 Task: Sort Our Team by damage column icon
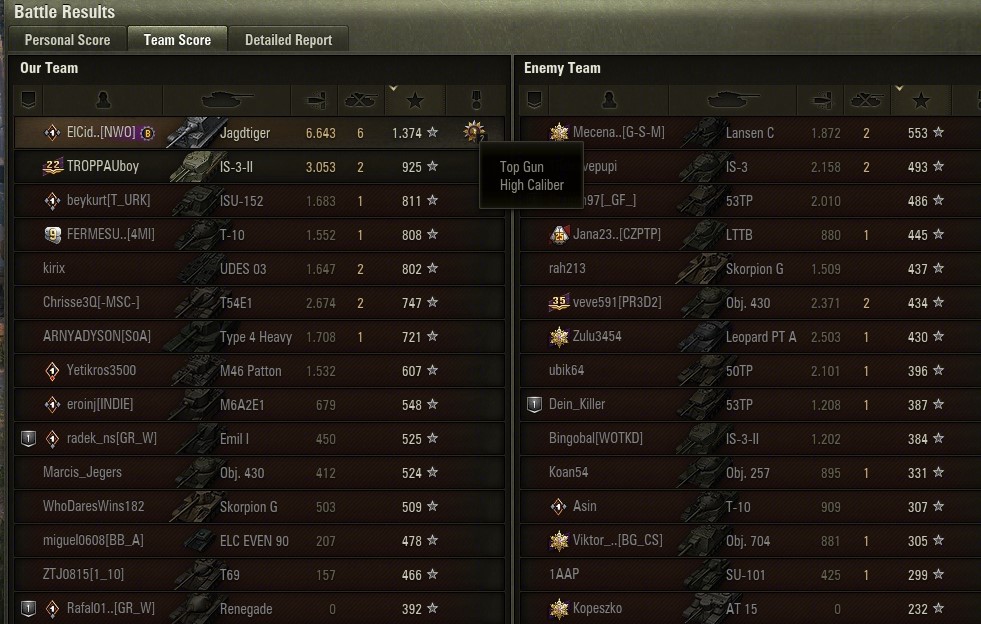click(315, 100)
